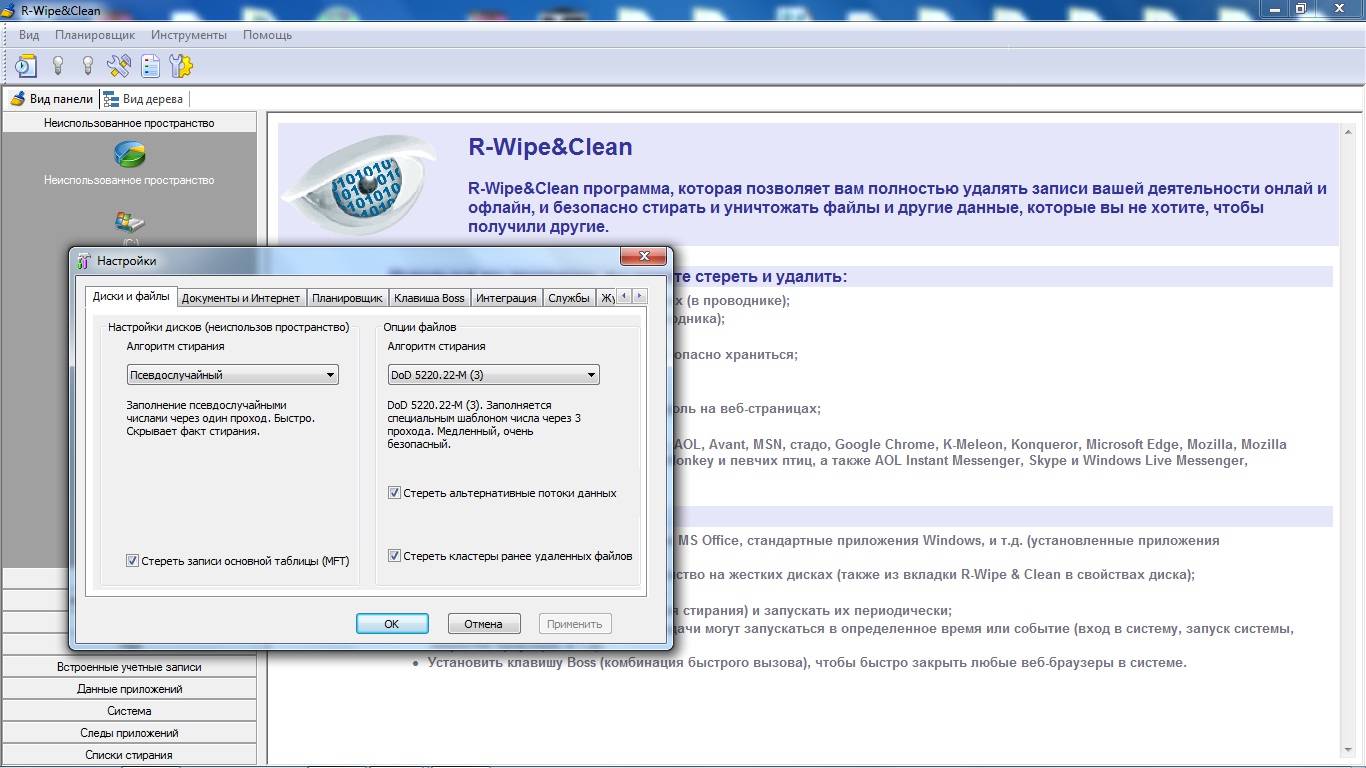Open the Данные приложений section
Image resolution: width=1366 pixels, height=768 pixels.
(129, 689)
